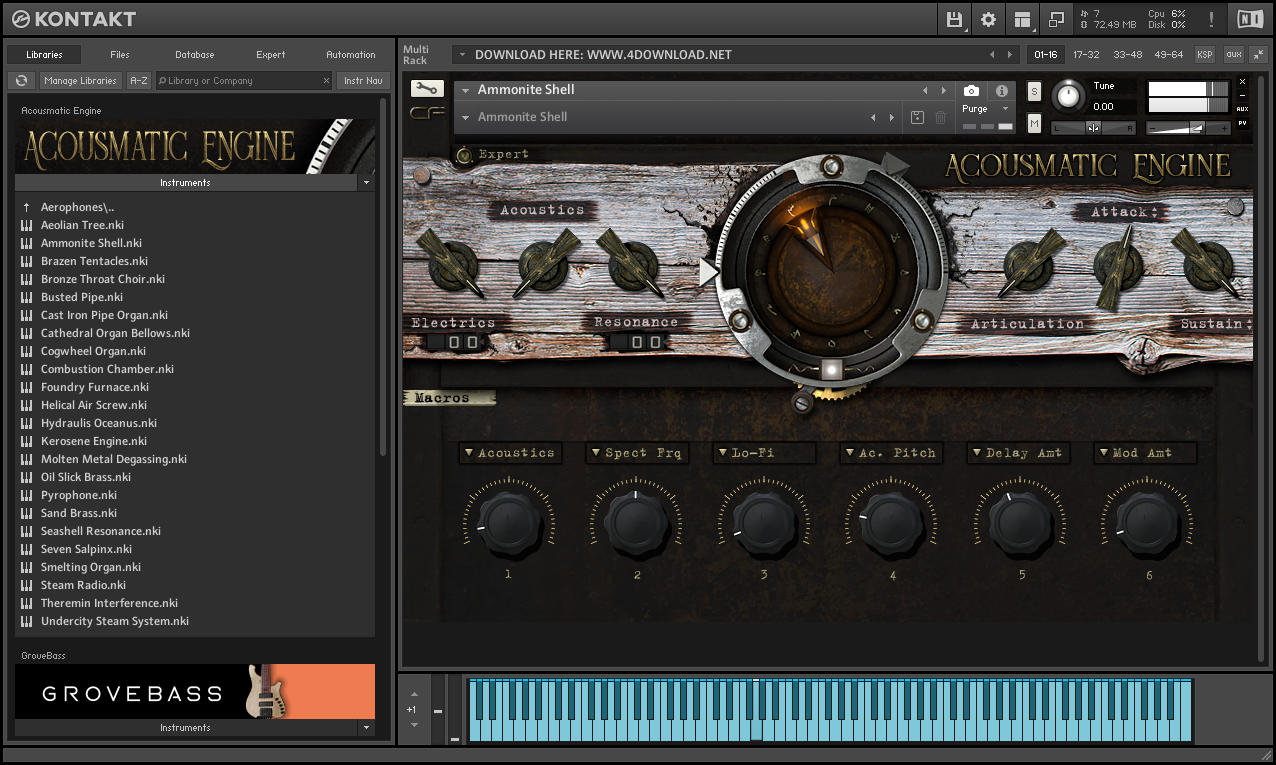Screen dimensions: 1276x765
Task: Switch to the Files tab
Action: point(120,55)
